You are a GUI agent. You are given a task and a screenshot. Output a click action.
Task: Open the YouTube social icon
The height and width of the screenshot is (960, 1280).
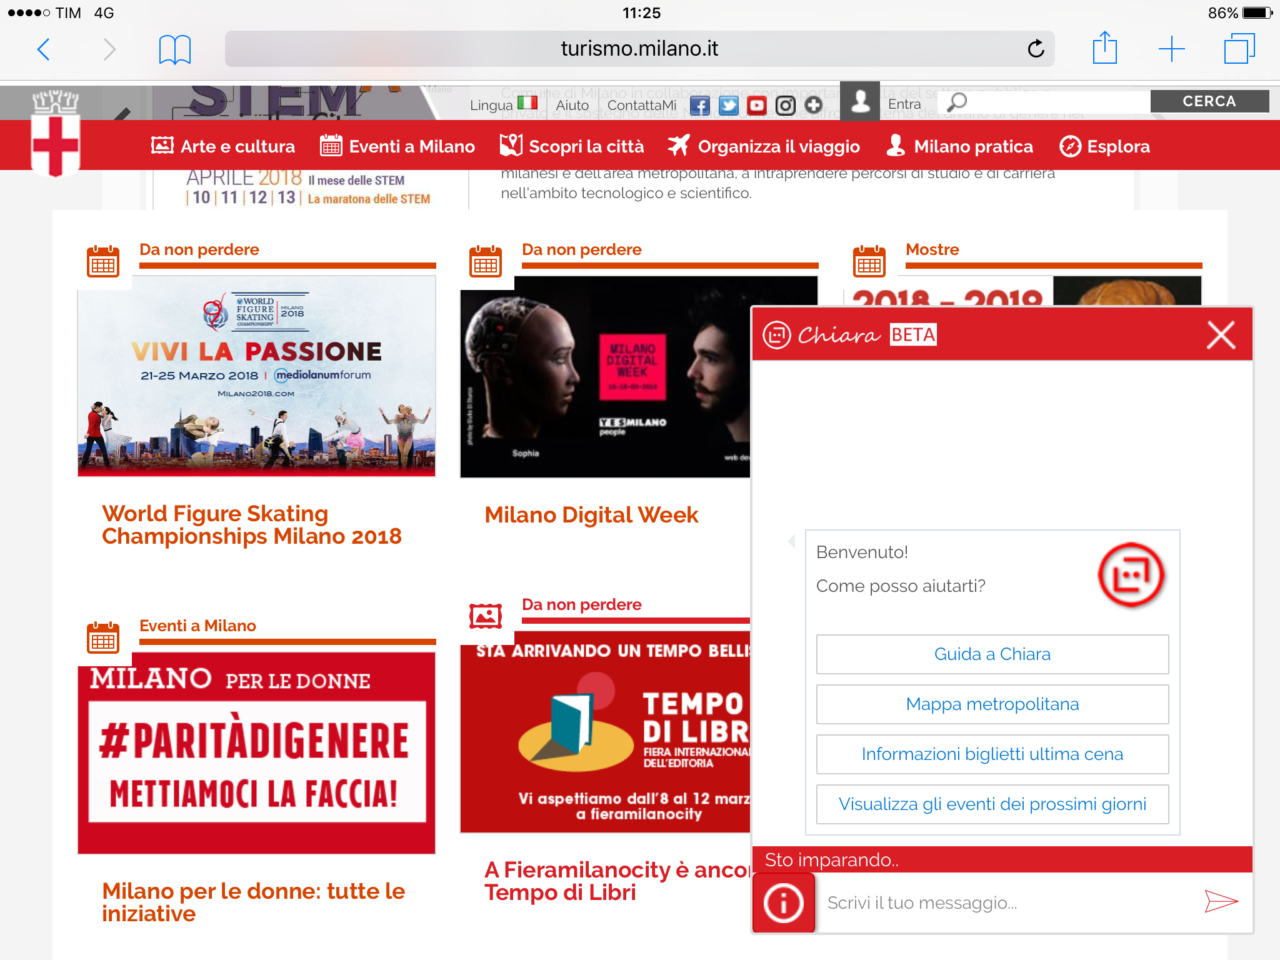pos(757,105)
